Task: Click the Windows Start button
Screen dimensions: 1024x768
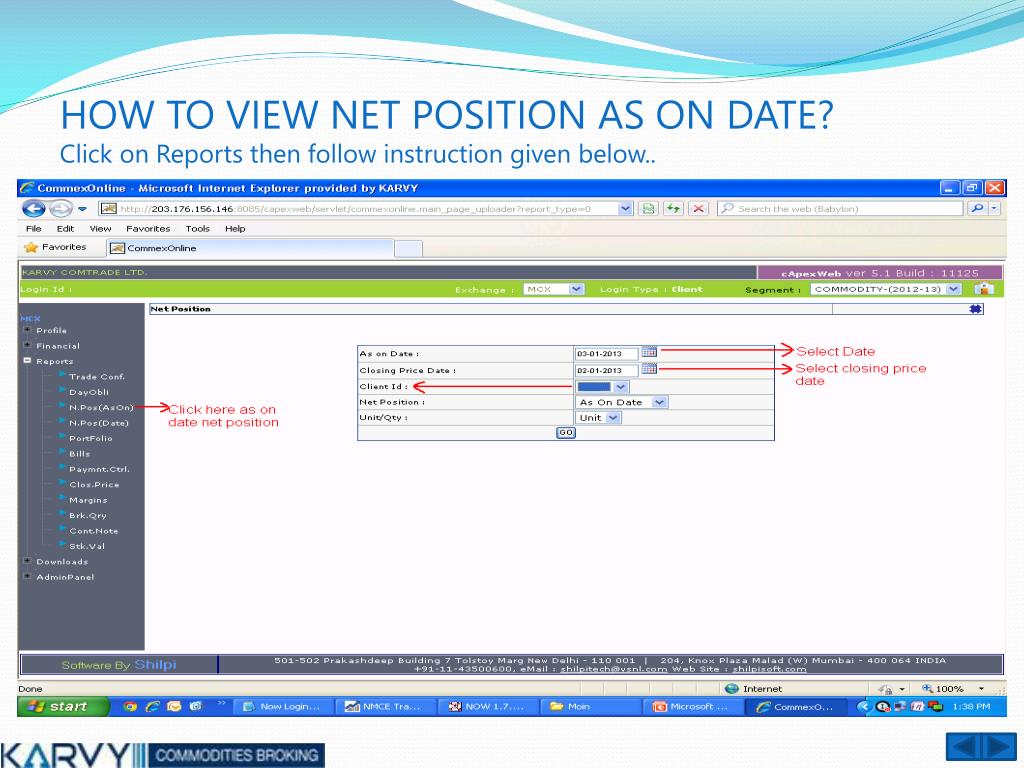Action: (62, 706)
